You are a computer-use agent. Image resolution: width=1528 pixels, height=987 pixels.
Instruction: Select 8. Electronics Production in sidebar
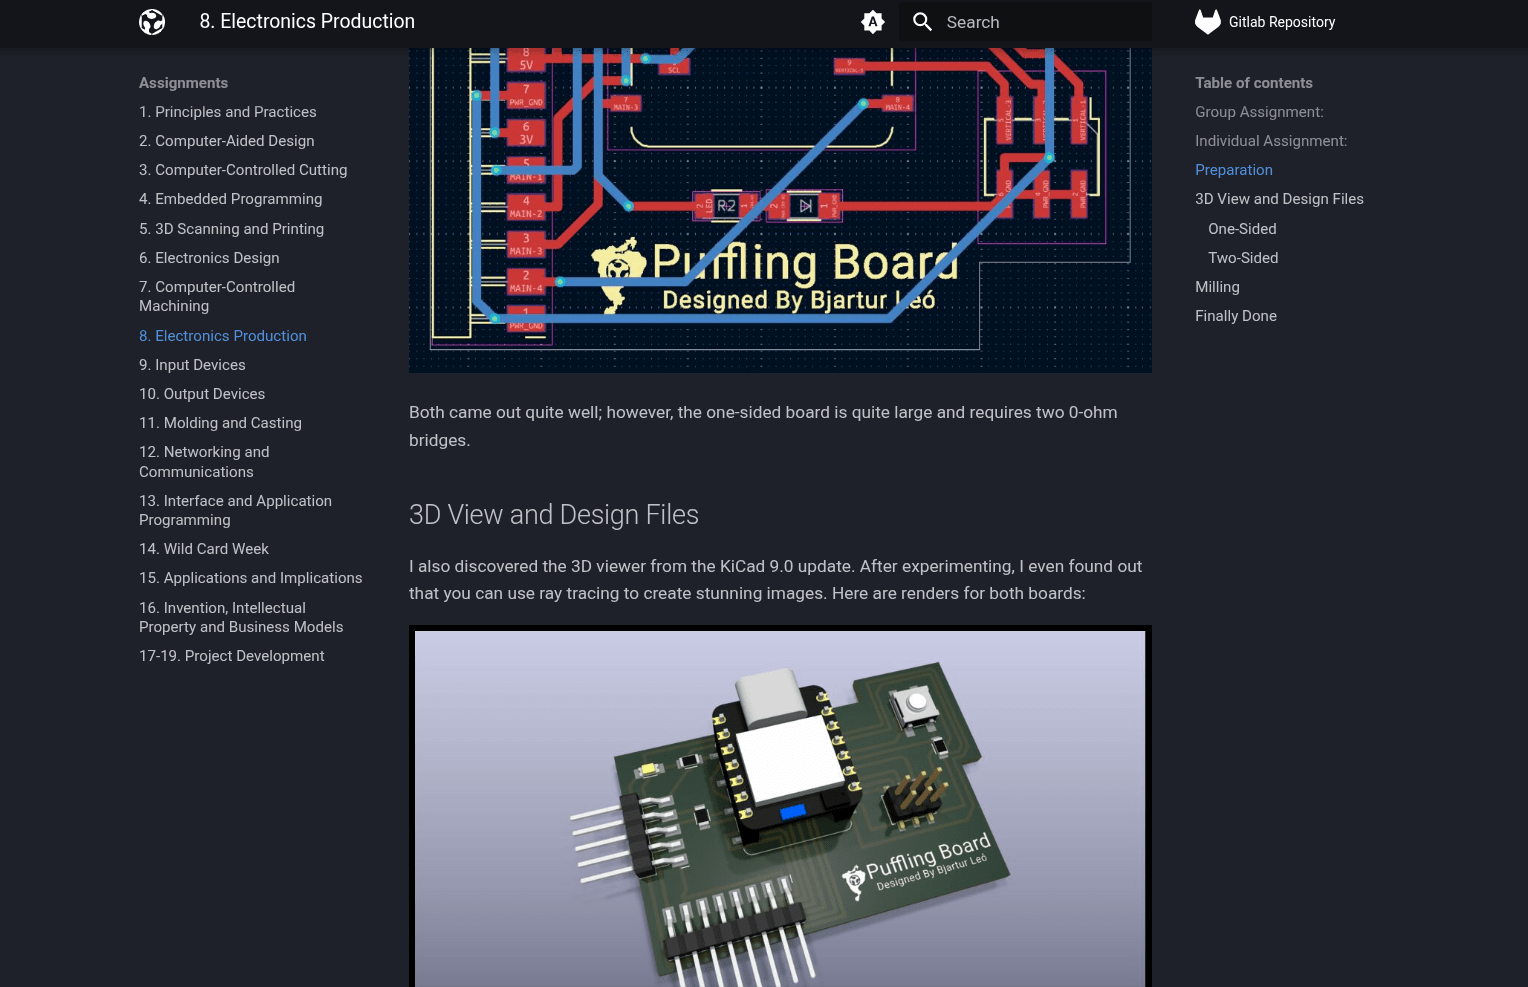click(x=222, y=336)
